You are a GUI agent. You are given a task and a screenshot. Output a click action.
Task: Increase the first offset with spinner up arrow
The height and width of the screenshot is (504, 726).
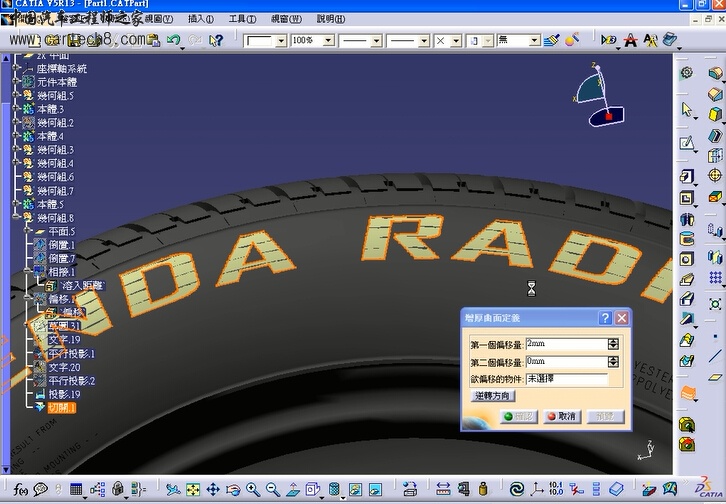point(613,342)
